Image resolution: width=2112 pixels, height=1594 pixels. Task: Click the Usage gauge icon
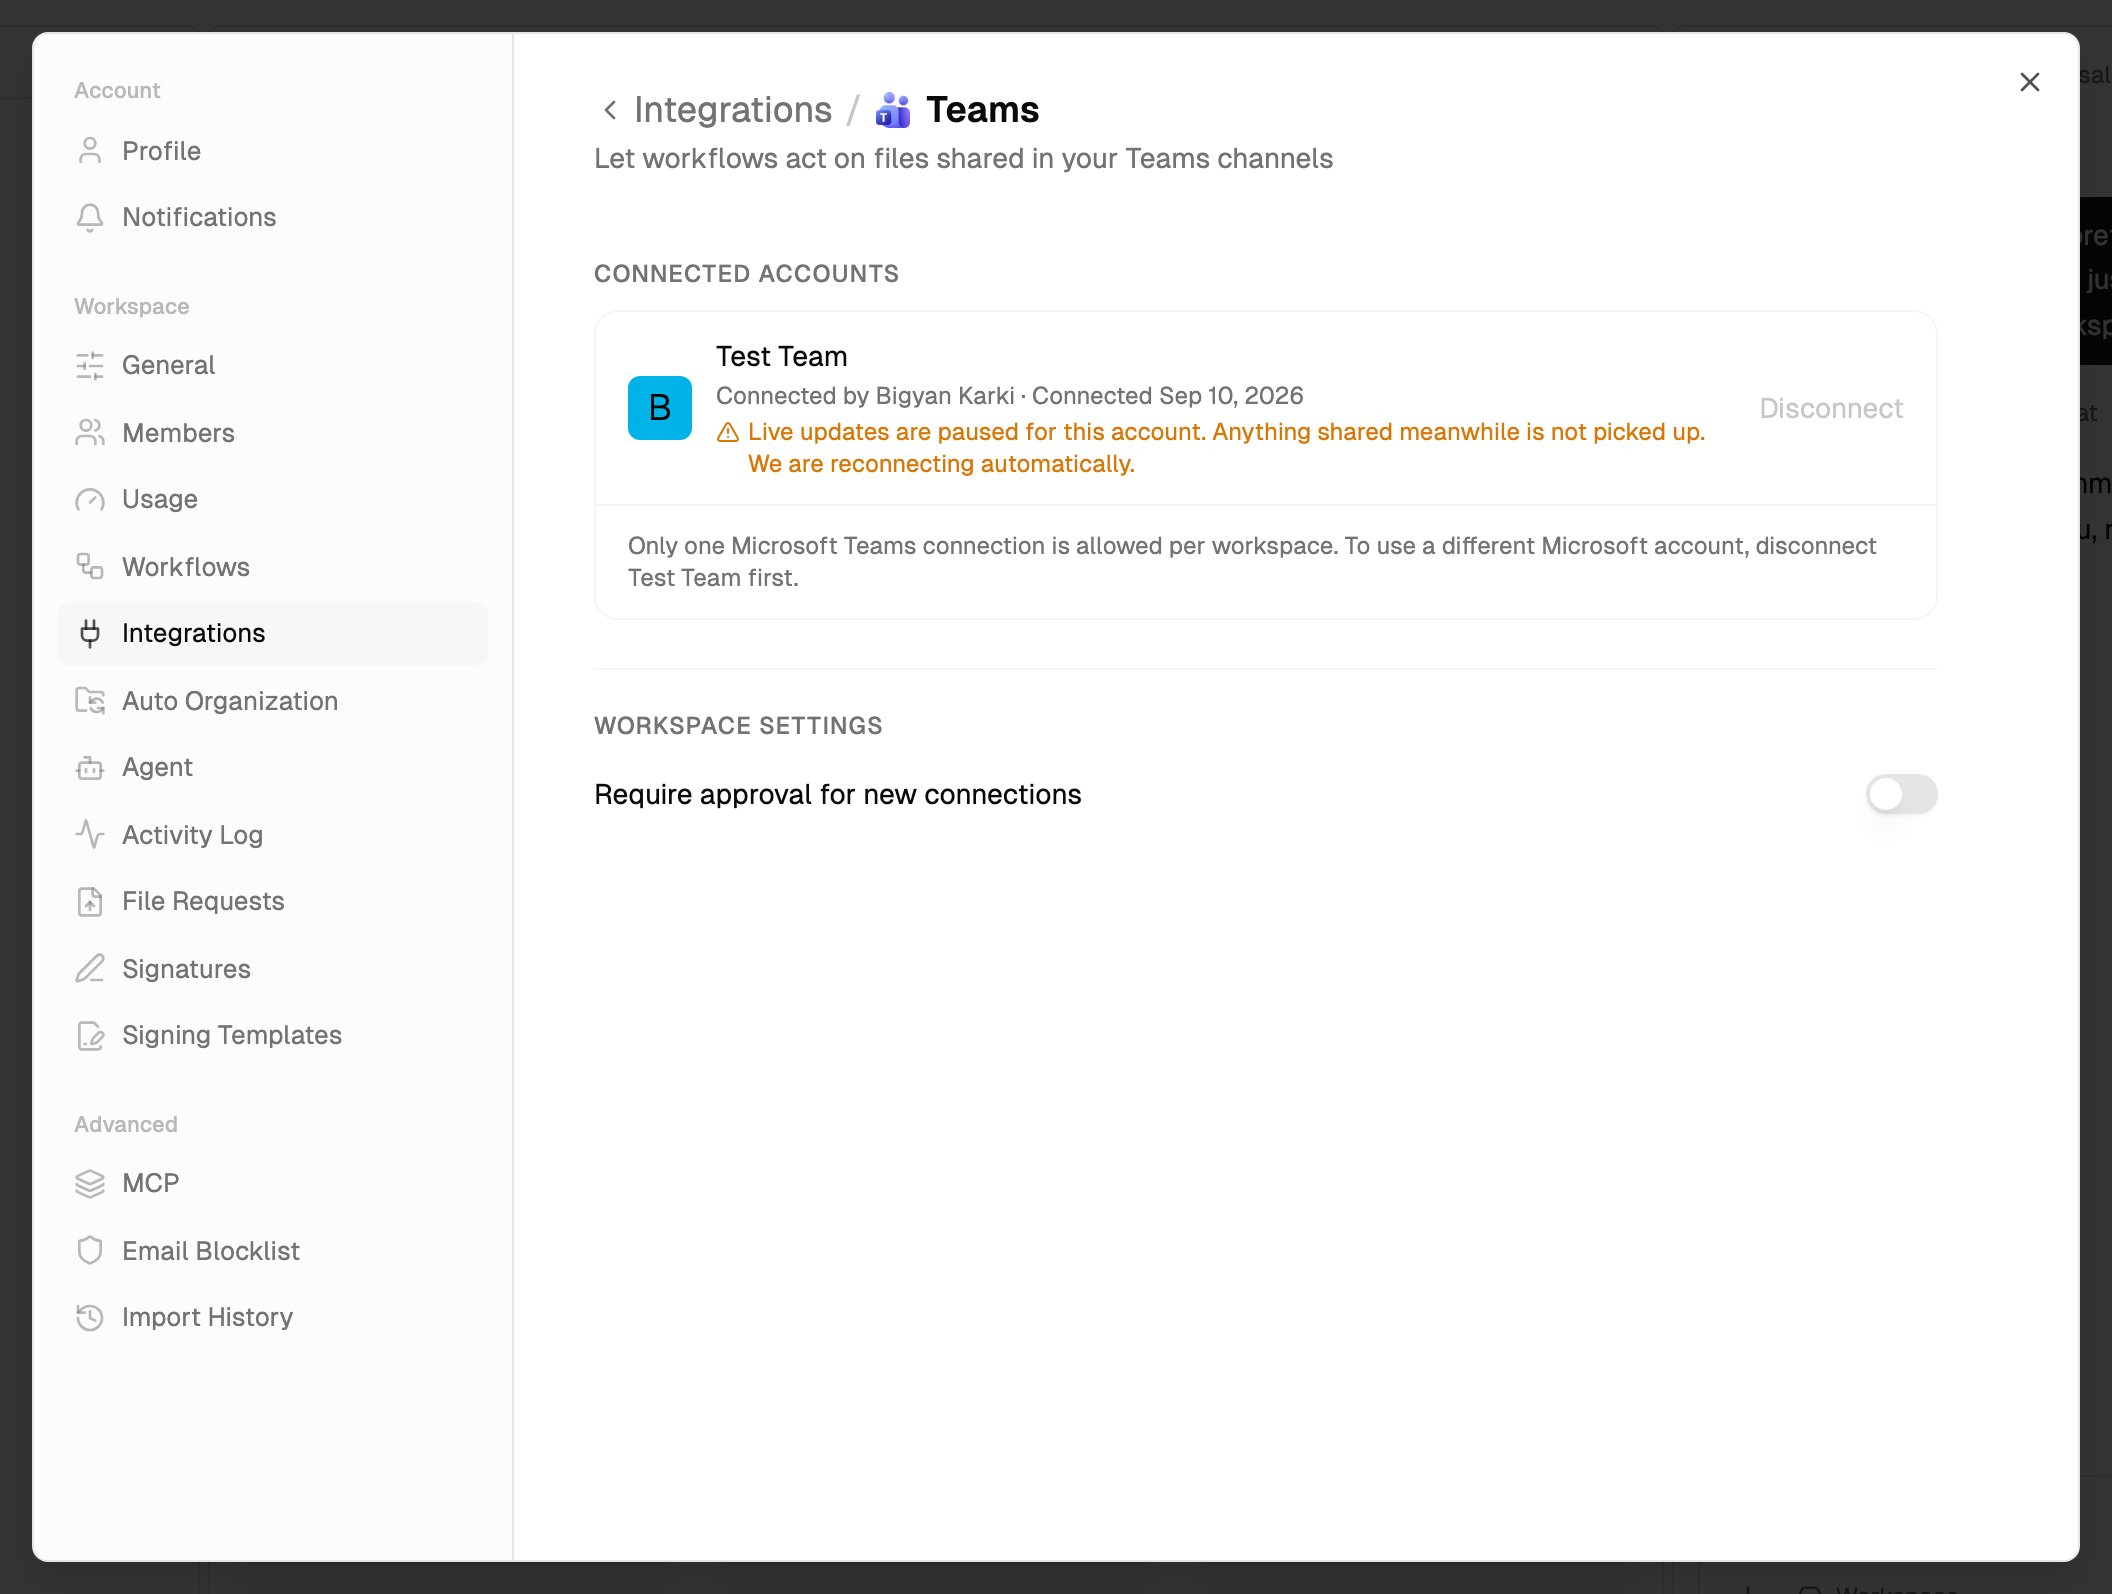point(90,499)
